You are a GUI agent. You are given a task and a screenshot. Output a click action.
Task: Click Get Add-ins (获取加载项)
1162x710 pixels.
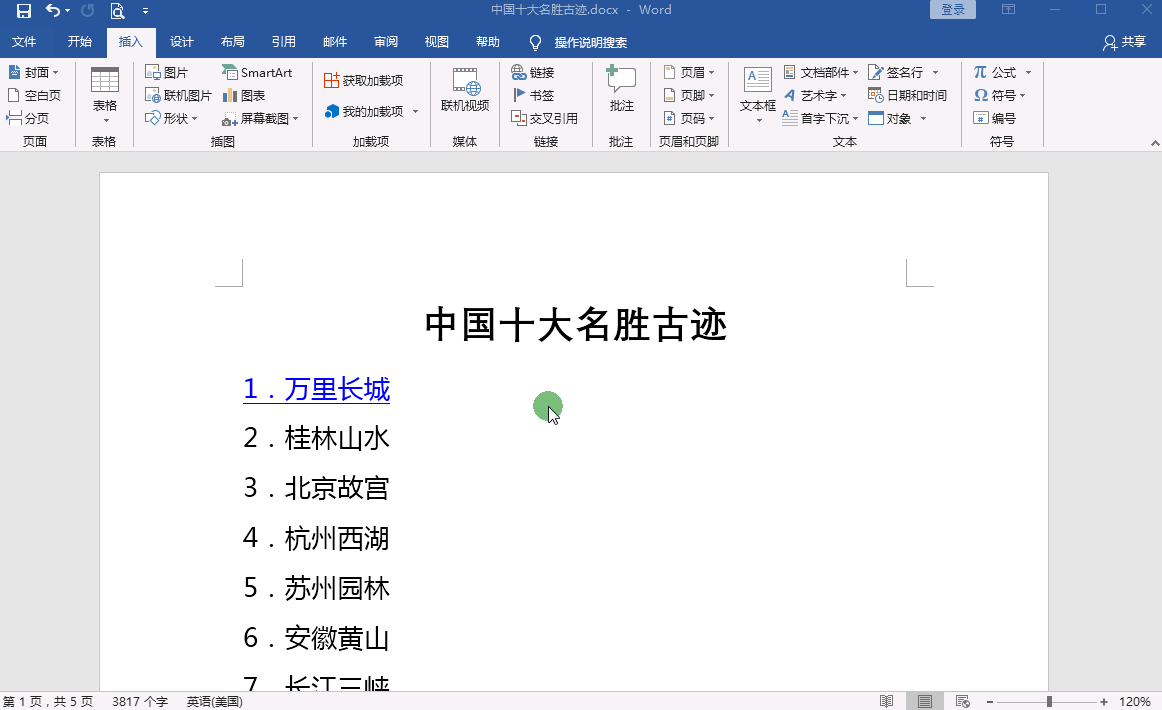[364, 81]
